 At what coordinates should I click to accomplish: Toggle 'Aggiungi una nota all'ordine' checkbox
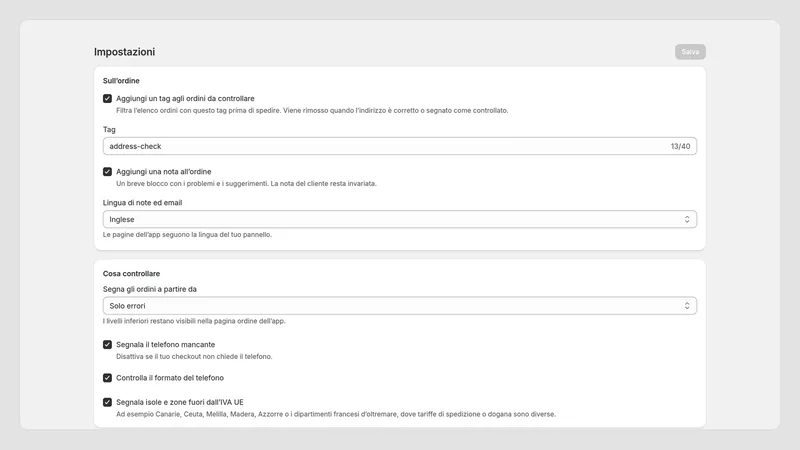[x=107, y=171]
